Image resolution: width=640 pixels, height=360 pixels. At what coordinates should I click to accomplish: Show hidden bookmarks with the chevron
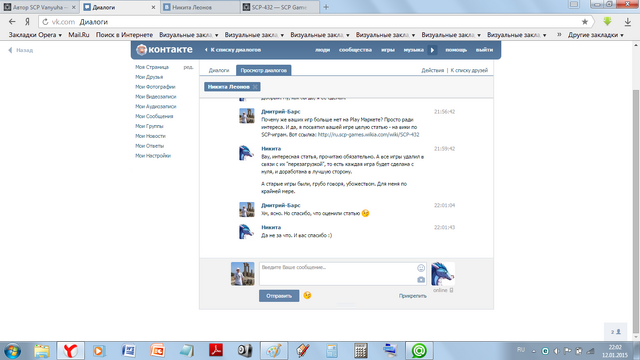click(x=559, y=35)
